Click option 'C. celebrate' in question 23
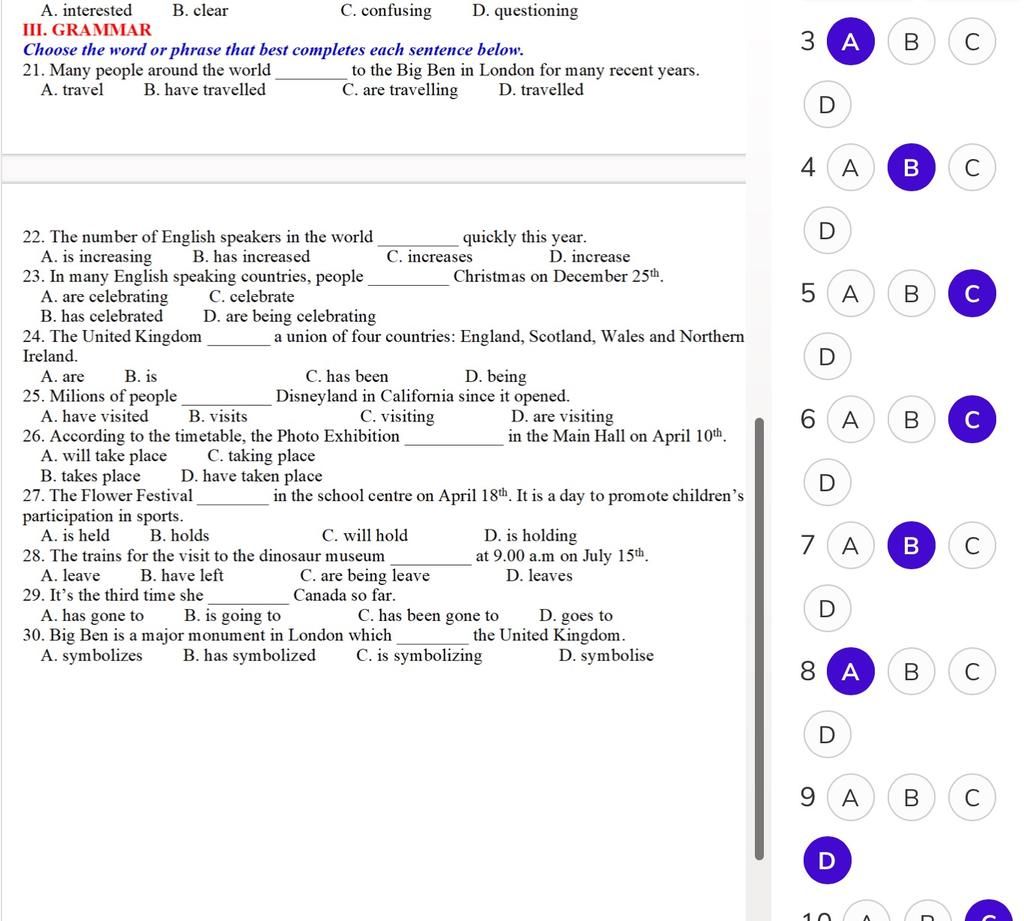Viewport: 1024px width, 921px height. click(251, 297)
